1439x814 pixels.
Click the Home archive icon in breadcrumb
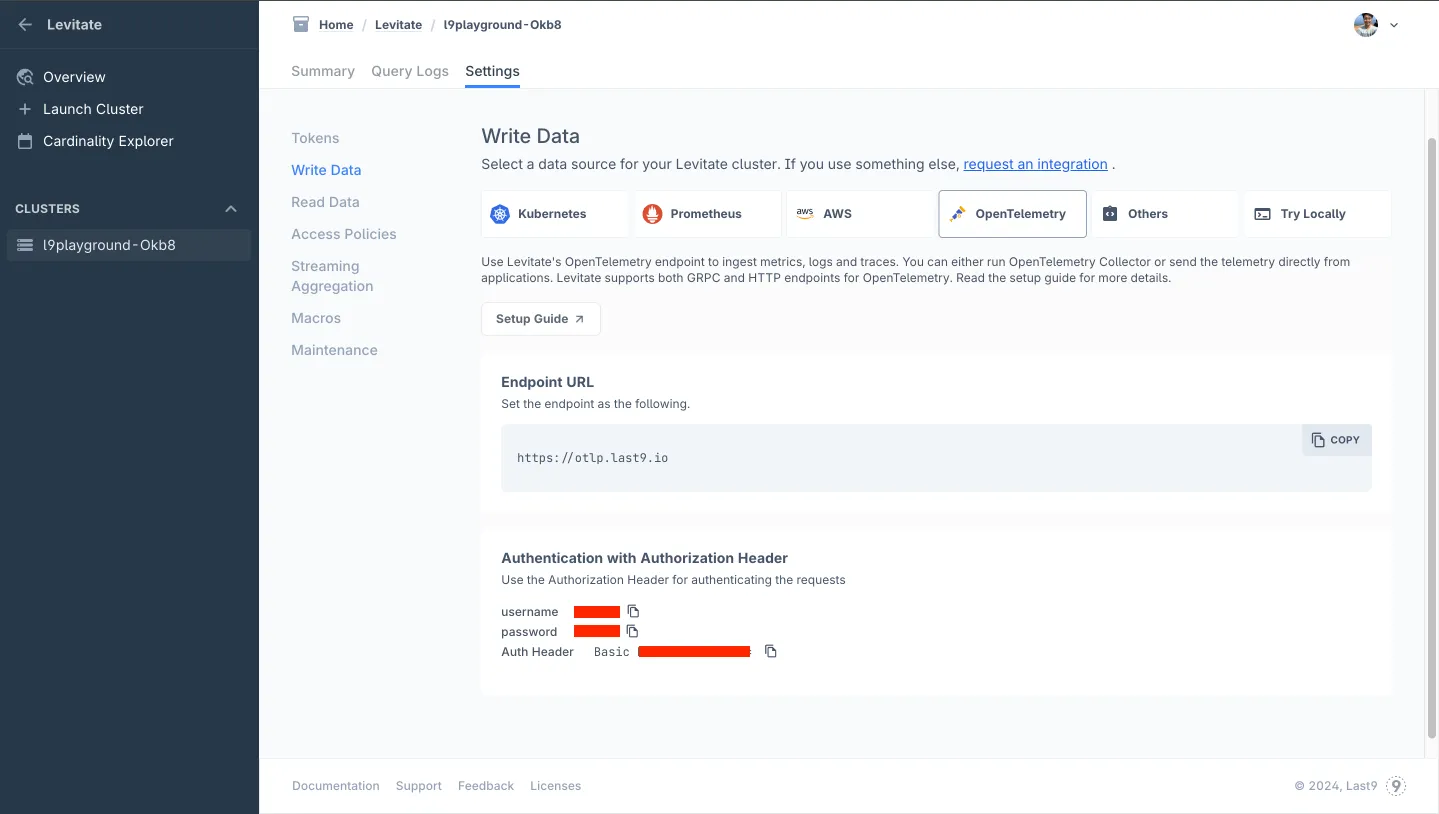[301, 25]
